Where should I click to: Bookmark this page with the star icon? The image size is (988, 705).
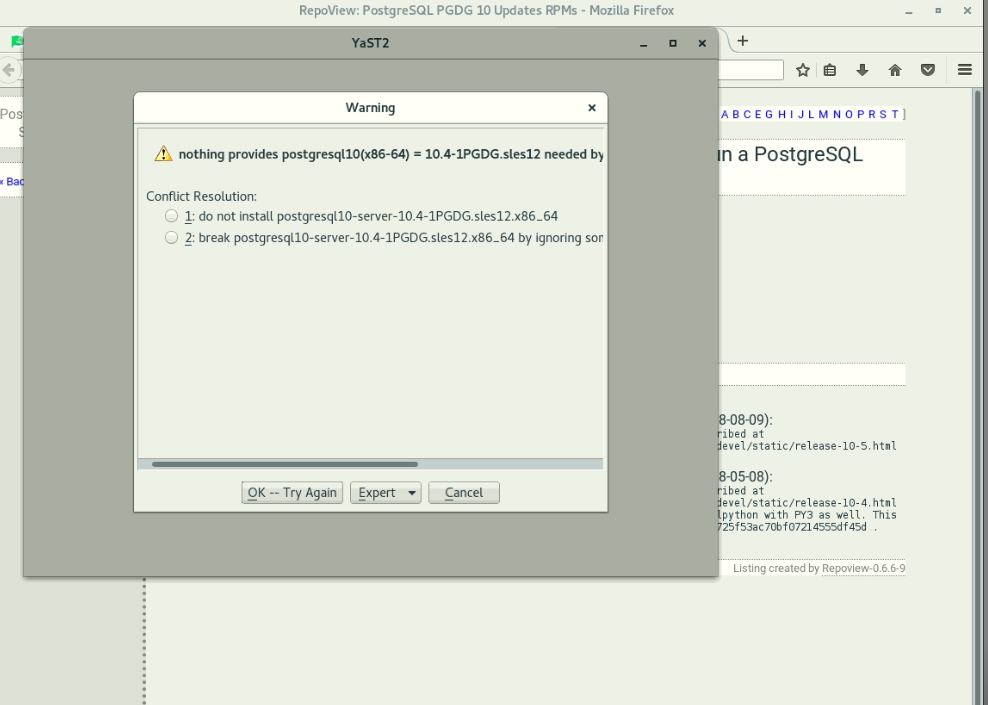point(803,70)
